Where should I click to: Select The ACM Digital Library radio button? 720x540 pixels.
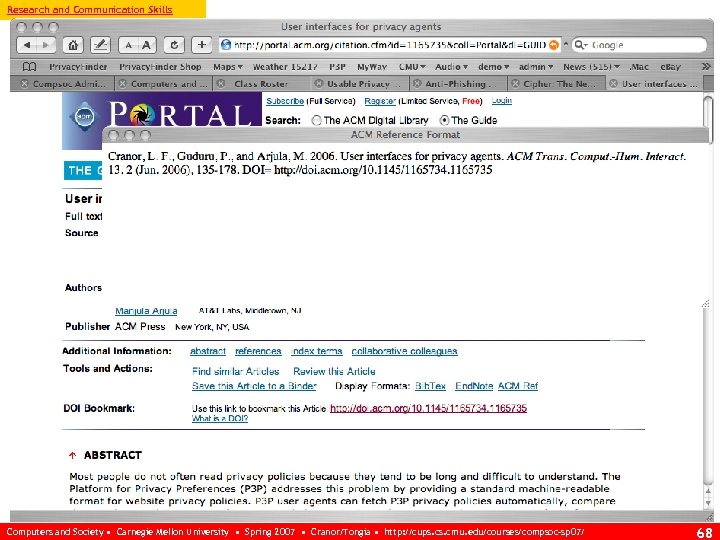click(x=316, y=120)
